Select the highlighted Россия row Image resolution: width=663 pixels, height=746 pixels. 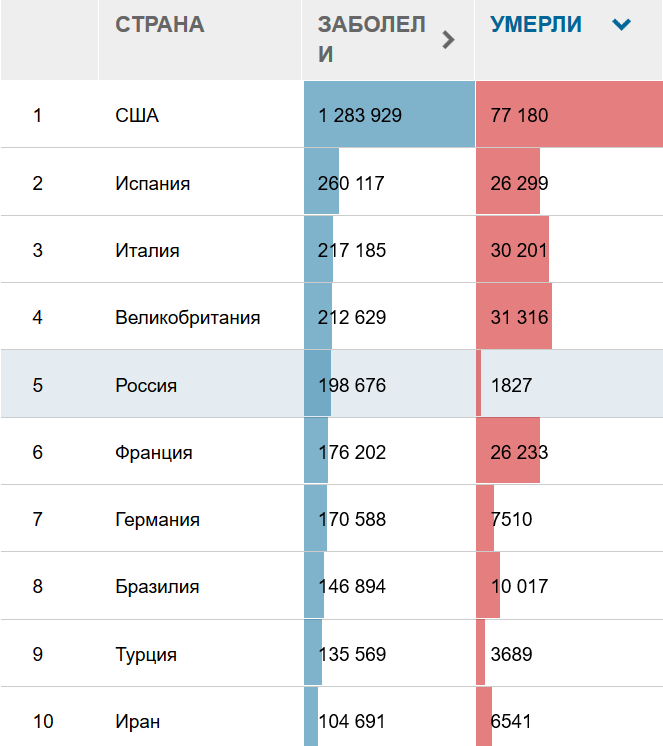tap(146, 385)
